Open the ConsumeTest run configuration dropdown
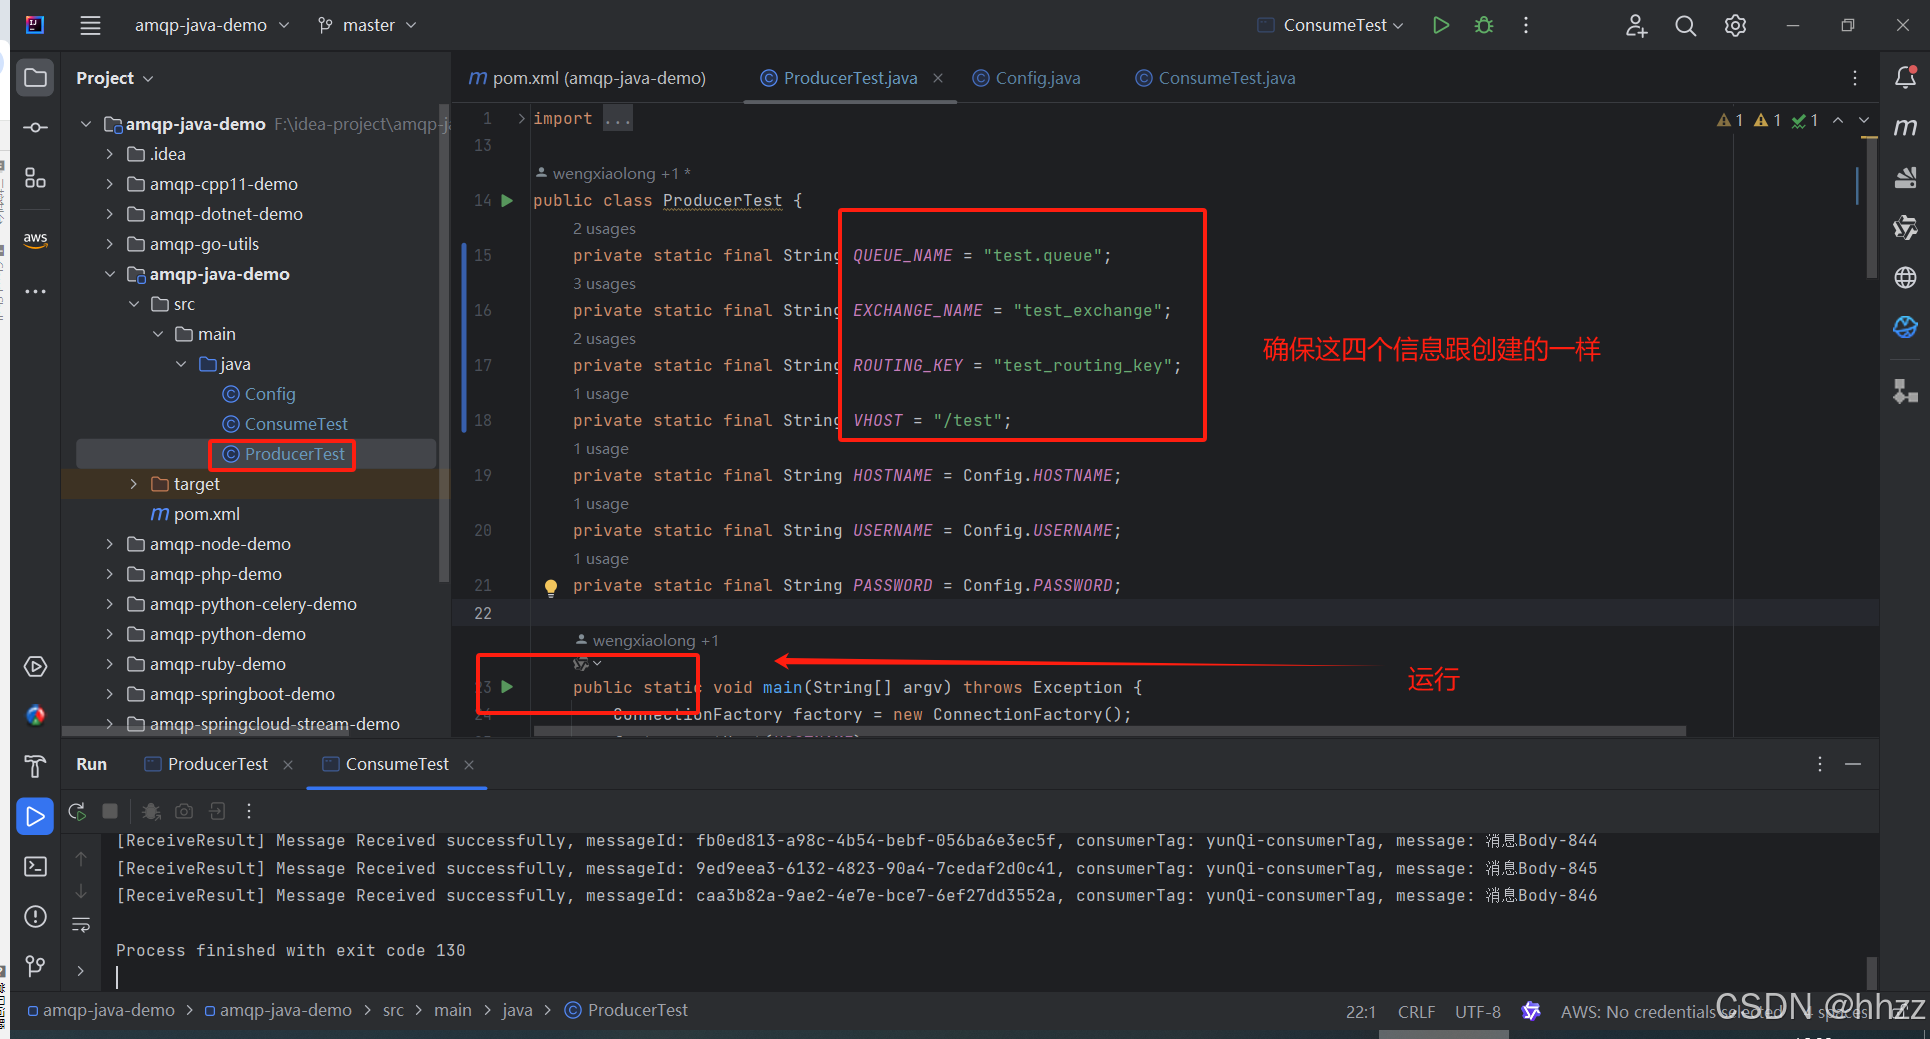The width and height of the screenshot is (1930, 1039). (1331, 25)
